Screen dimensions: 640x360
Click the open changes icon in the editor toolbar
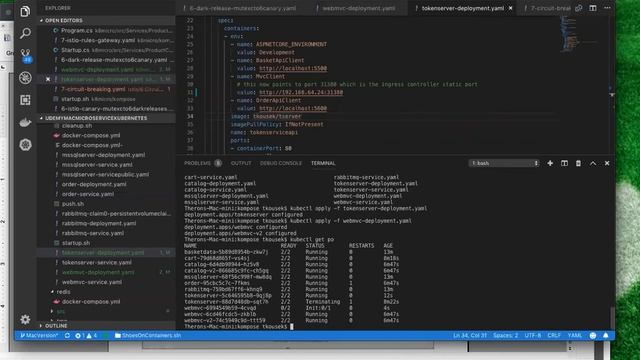click(x=579, y=8)
